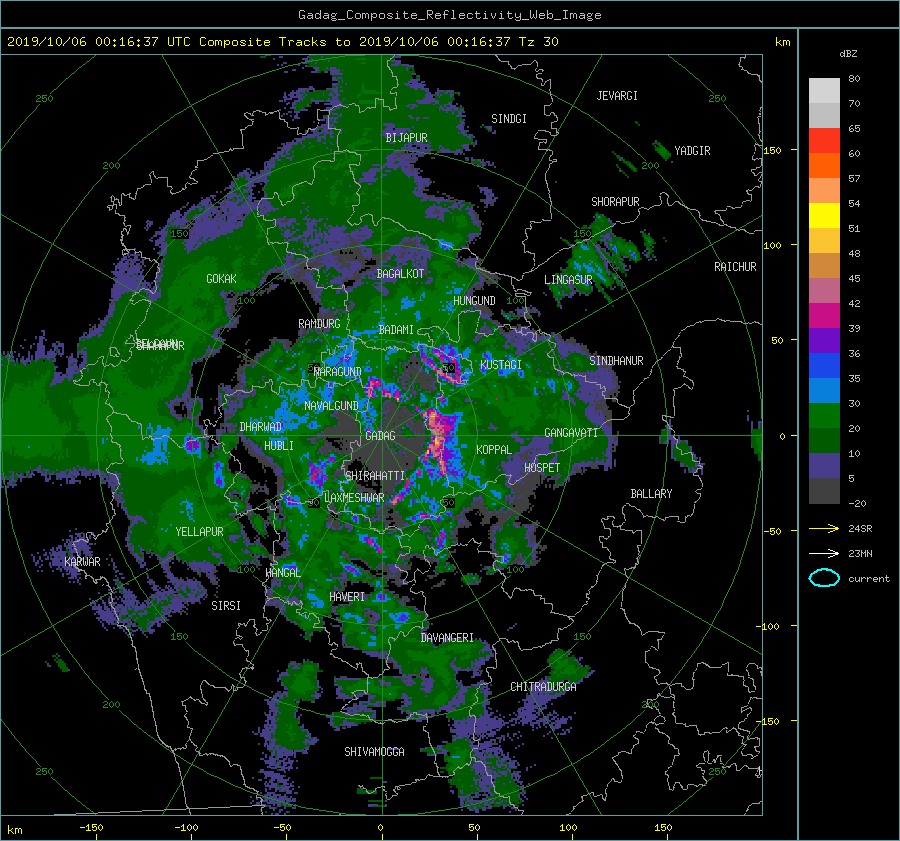Click the yellow 24SR arrow legend icon
Screen dimensions: 900x841
(824, 528)
